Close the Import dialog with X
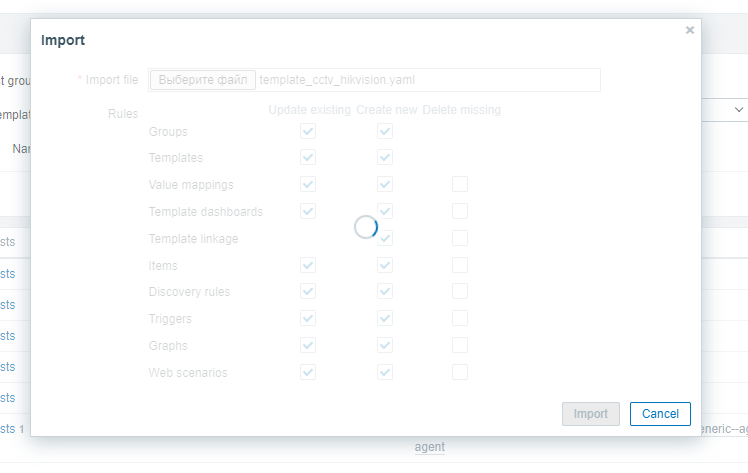Screen dimensions: 748x473 point(690,30)
